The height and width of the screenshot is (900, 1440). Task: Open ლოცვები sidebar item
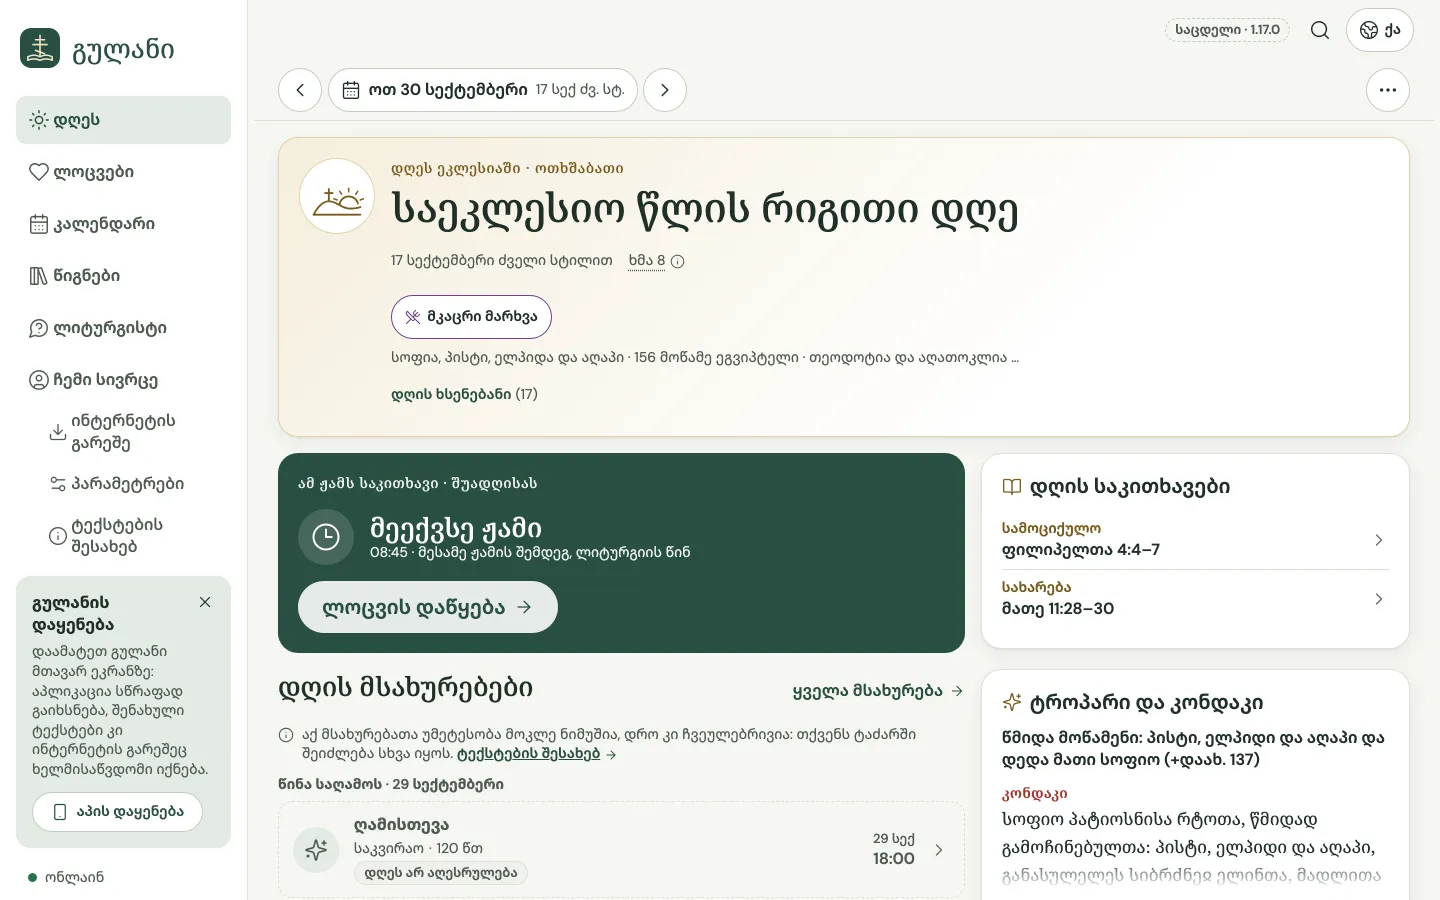(x=123, y=172)
